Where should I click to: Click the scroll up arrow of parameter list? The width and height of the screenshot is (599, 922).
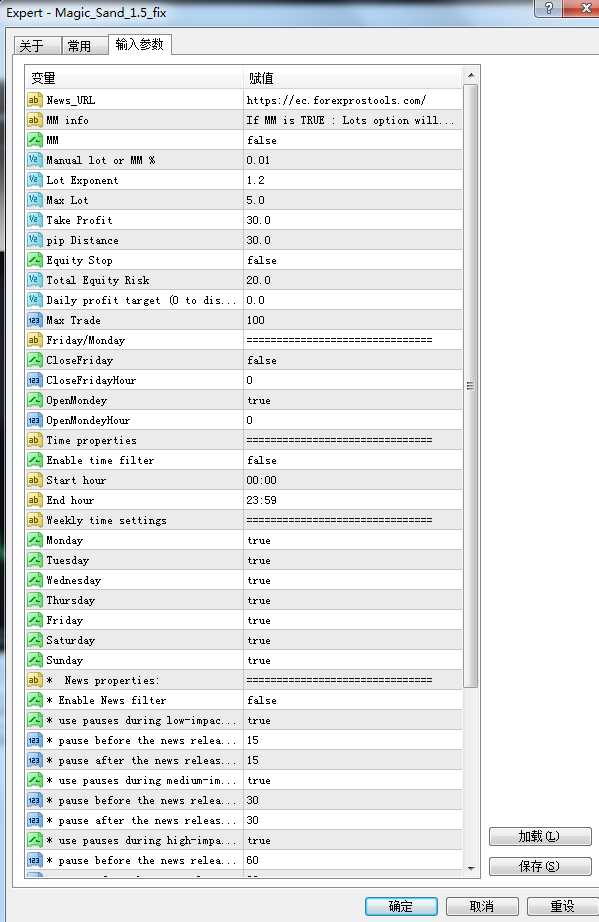(471, 75)
